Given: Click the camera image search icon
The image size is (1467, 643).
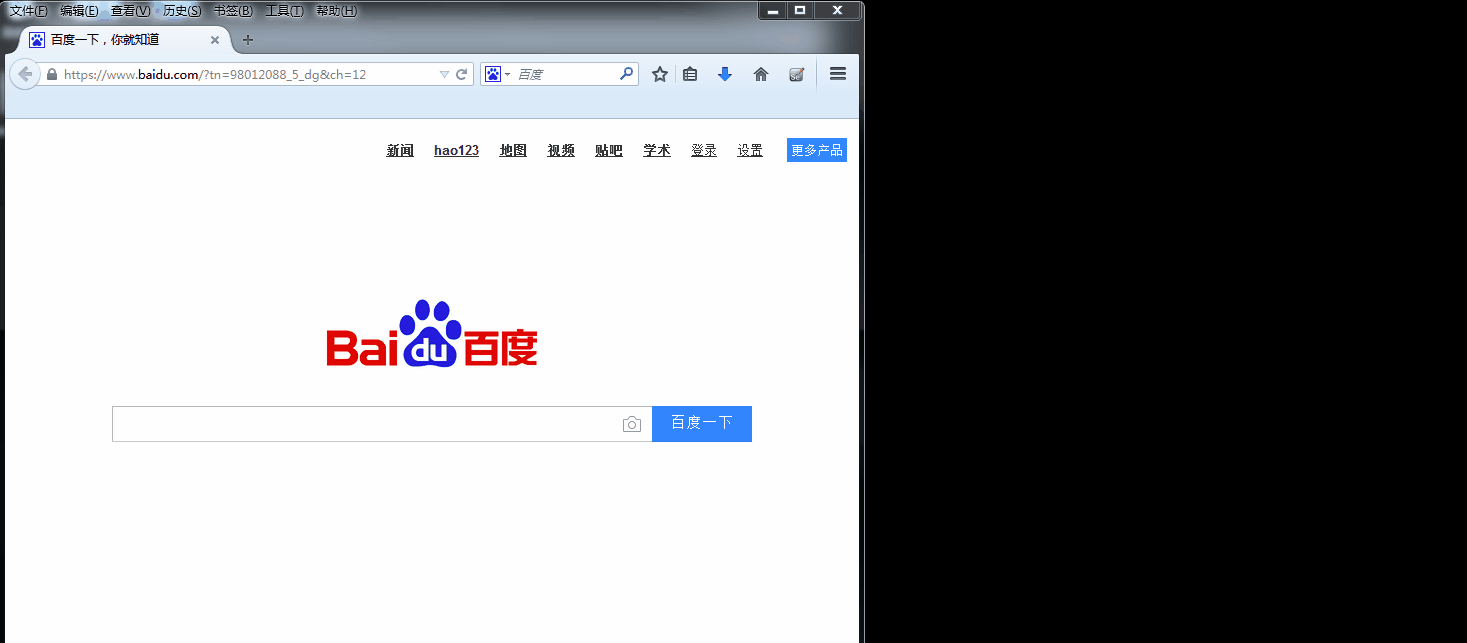Looking at the screenshot, I should tap(632, 425).
